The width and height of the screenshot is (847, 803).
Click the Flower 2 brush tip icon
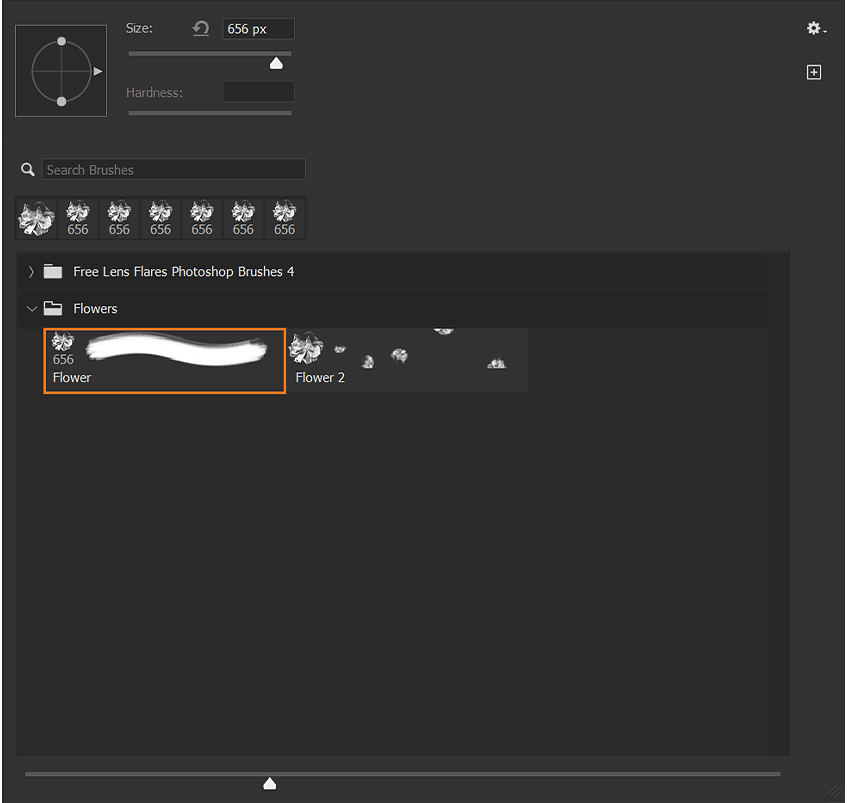tap(306, 348)
